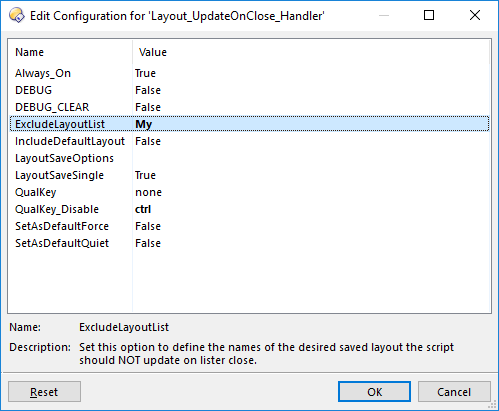Toggle IncludeDefaultLayout value False

click(148, 141)
